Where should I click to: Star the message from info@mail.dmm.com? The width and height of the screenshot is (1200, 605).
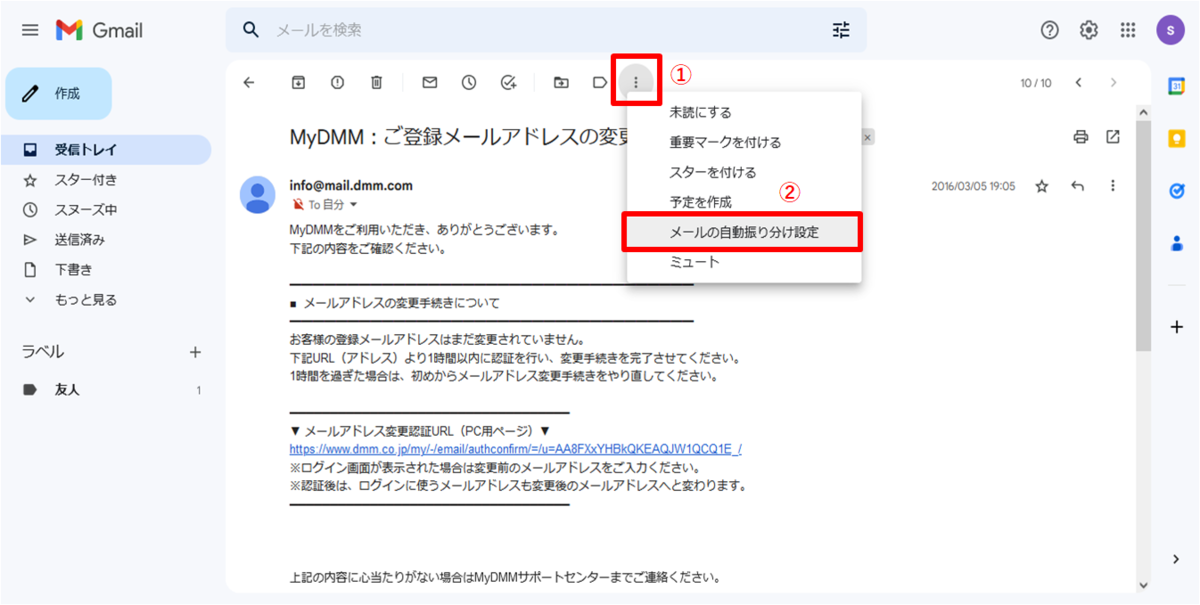(1042, 186)
